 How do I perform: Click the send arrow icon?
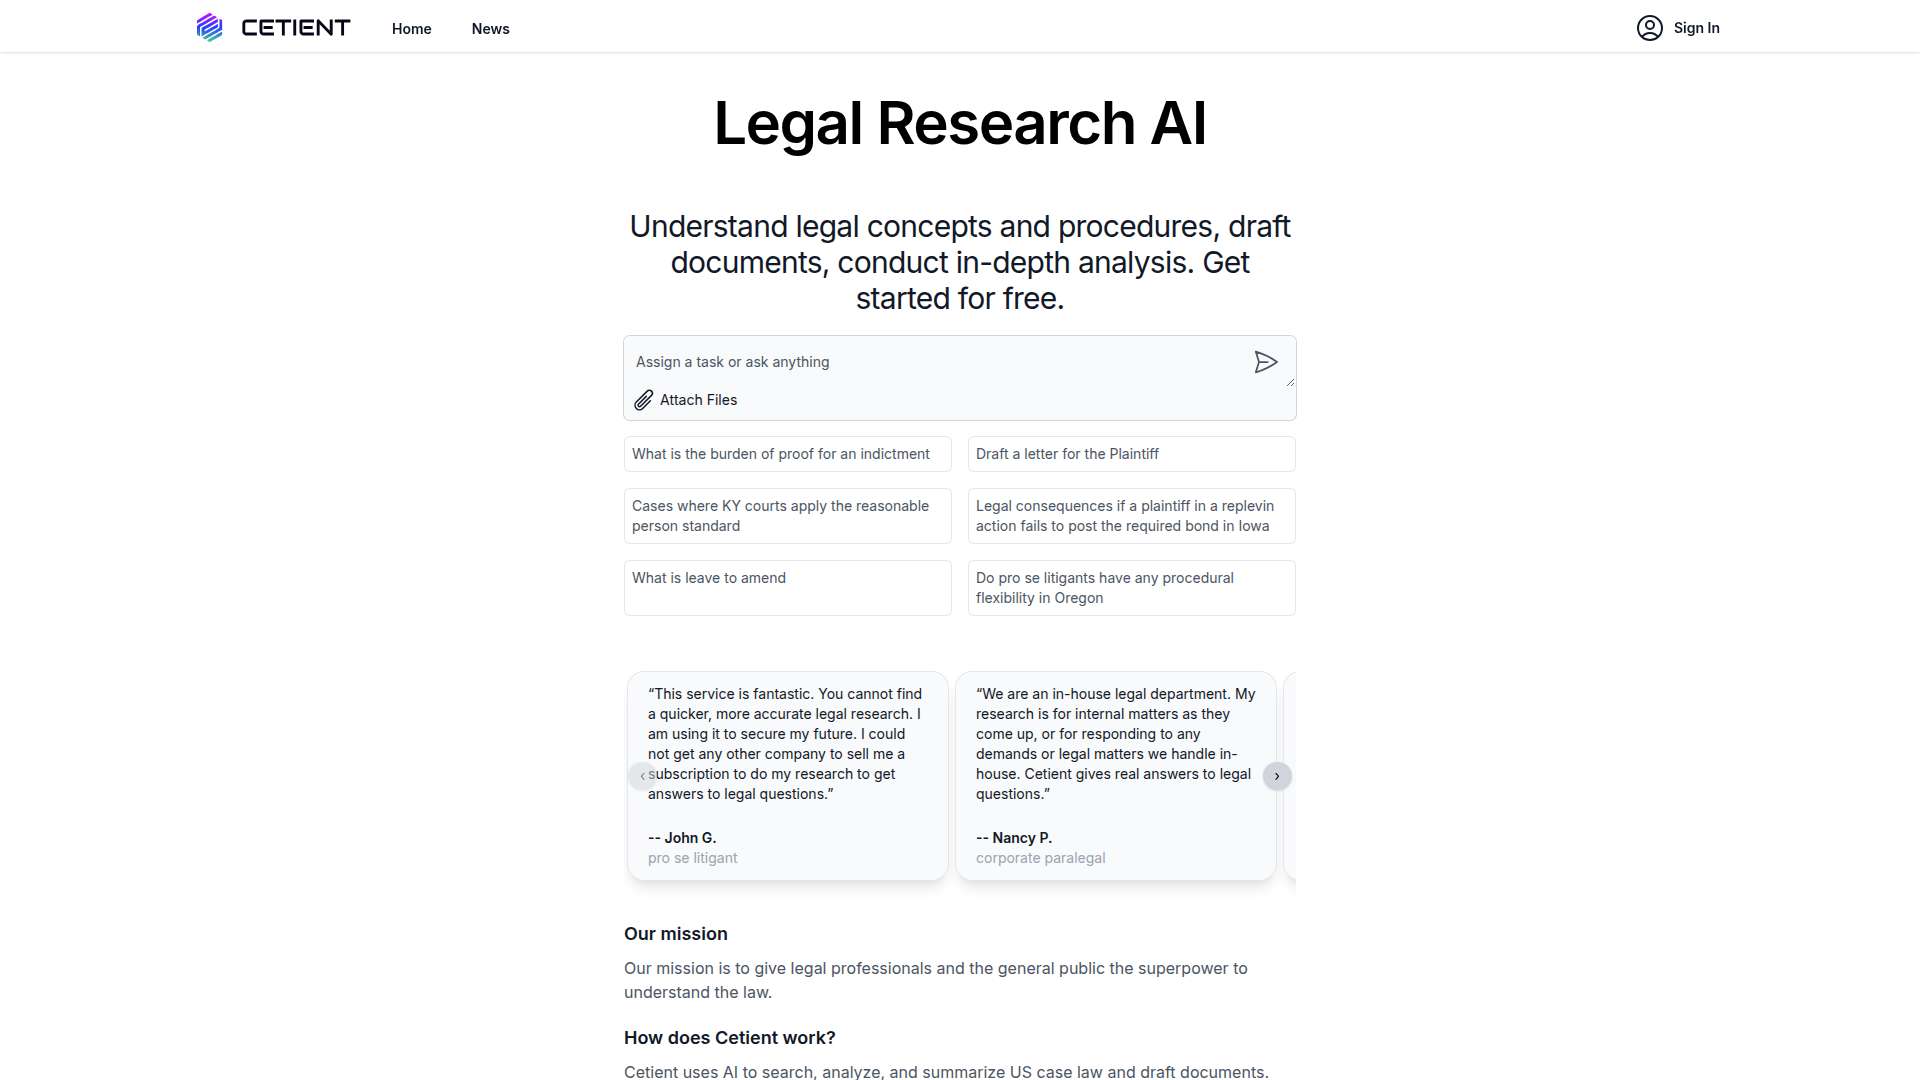(1266, 362)
